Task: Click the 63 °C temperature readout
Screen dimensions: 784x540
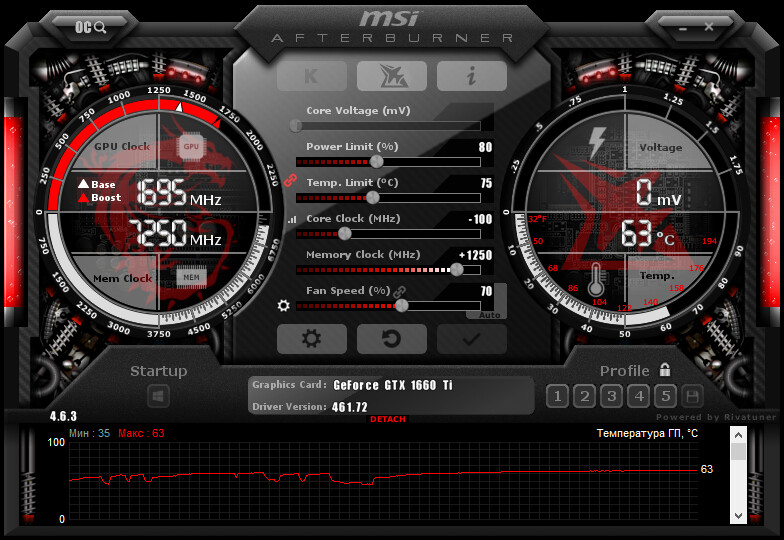Action: tap(648, 234)
